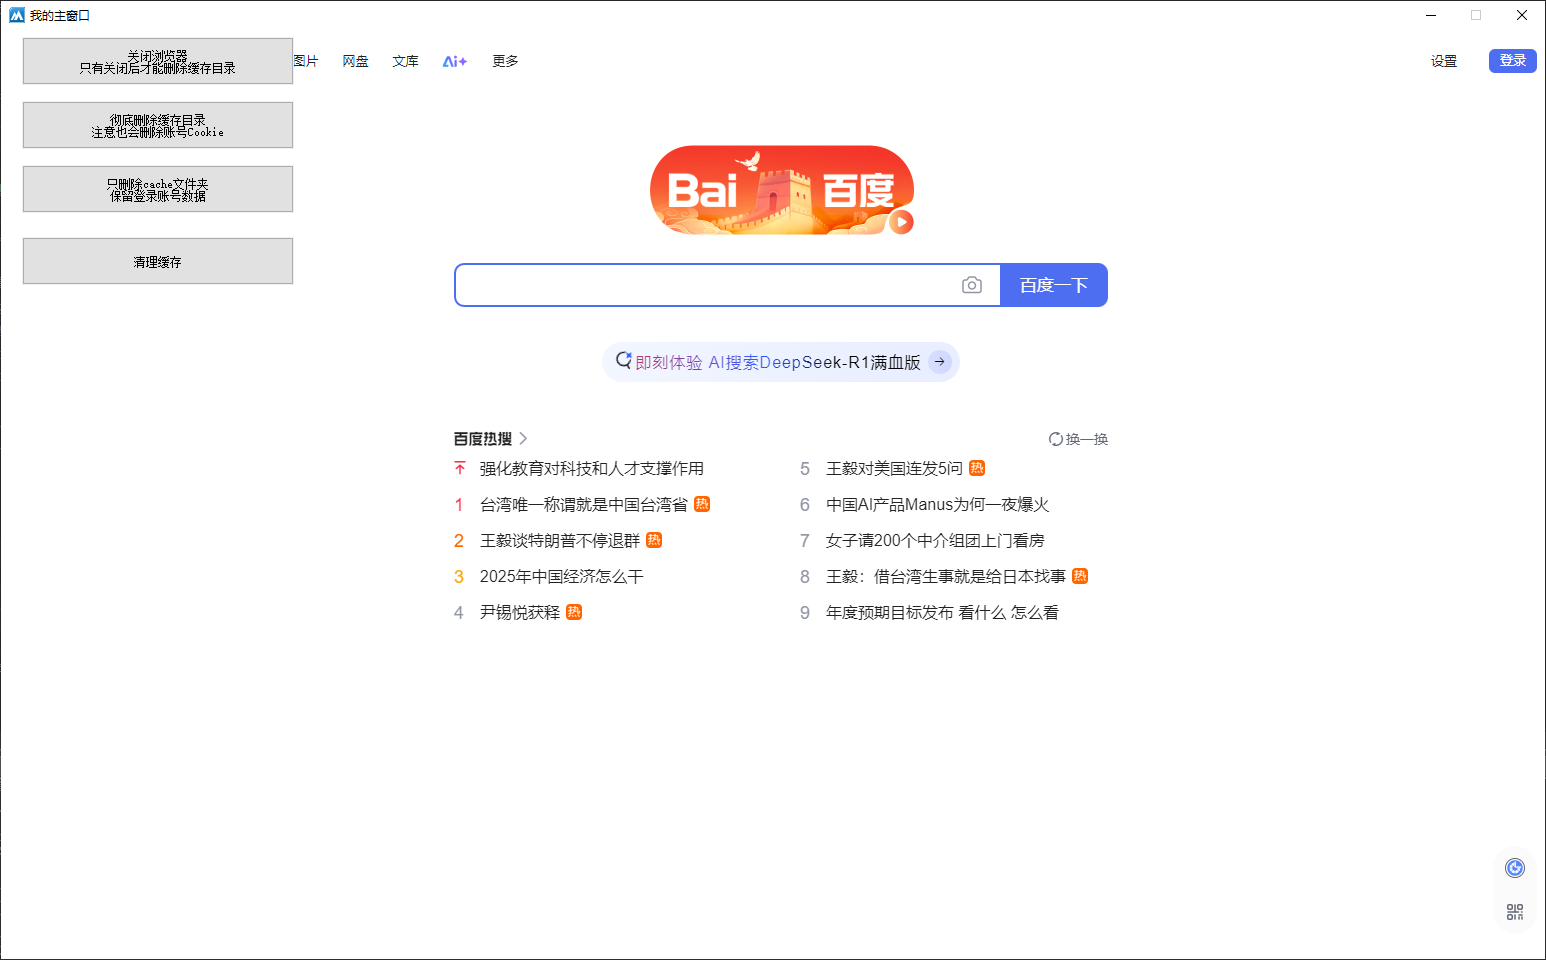The height and width of the screenshot is (960, 1546).
Task: Click the arrow icon on the DeepSeek banner
Action: [940, 362]
